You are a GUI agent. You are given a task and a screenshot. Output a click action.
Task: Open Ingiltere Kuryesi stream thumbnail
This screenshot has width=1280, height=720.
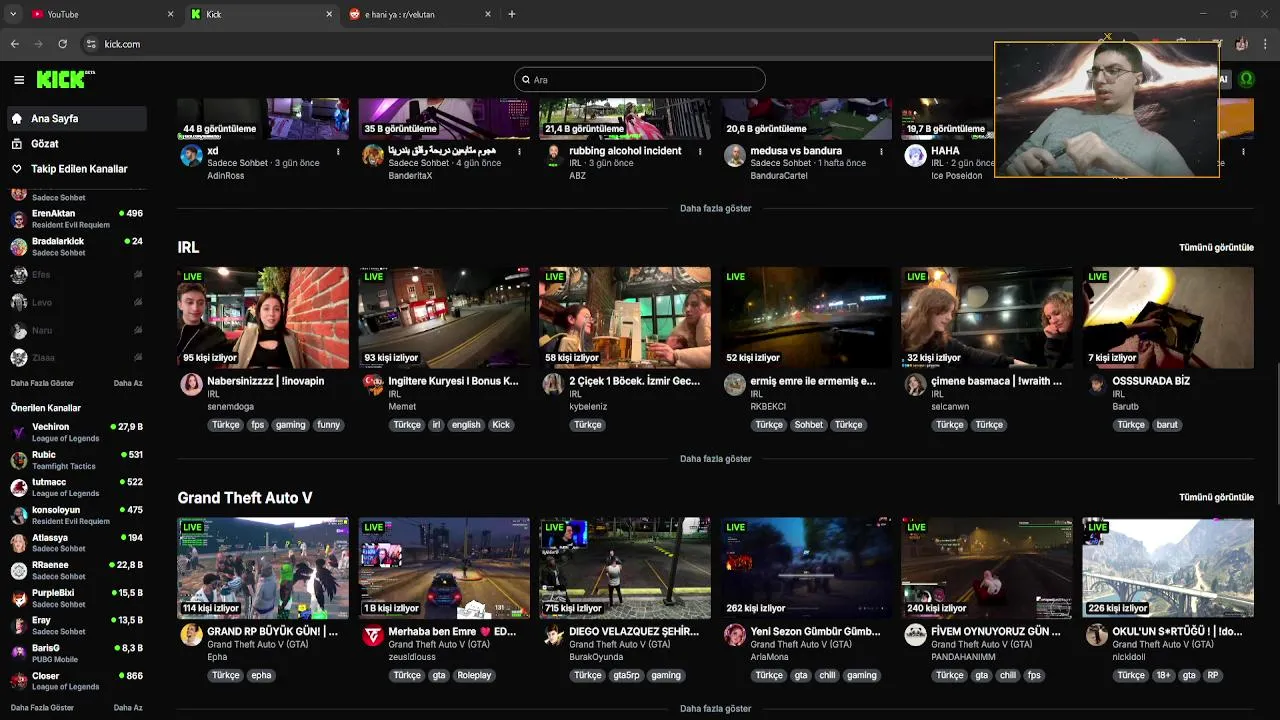444,317
